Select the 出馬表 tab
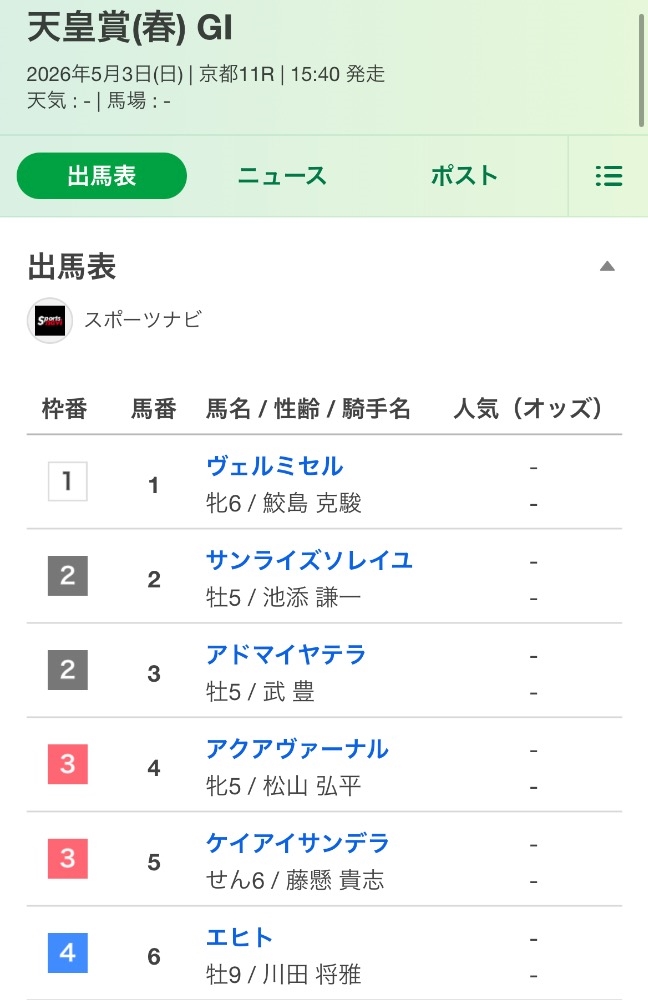Viewport: 648px width, 1000px height. 101,175
